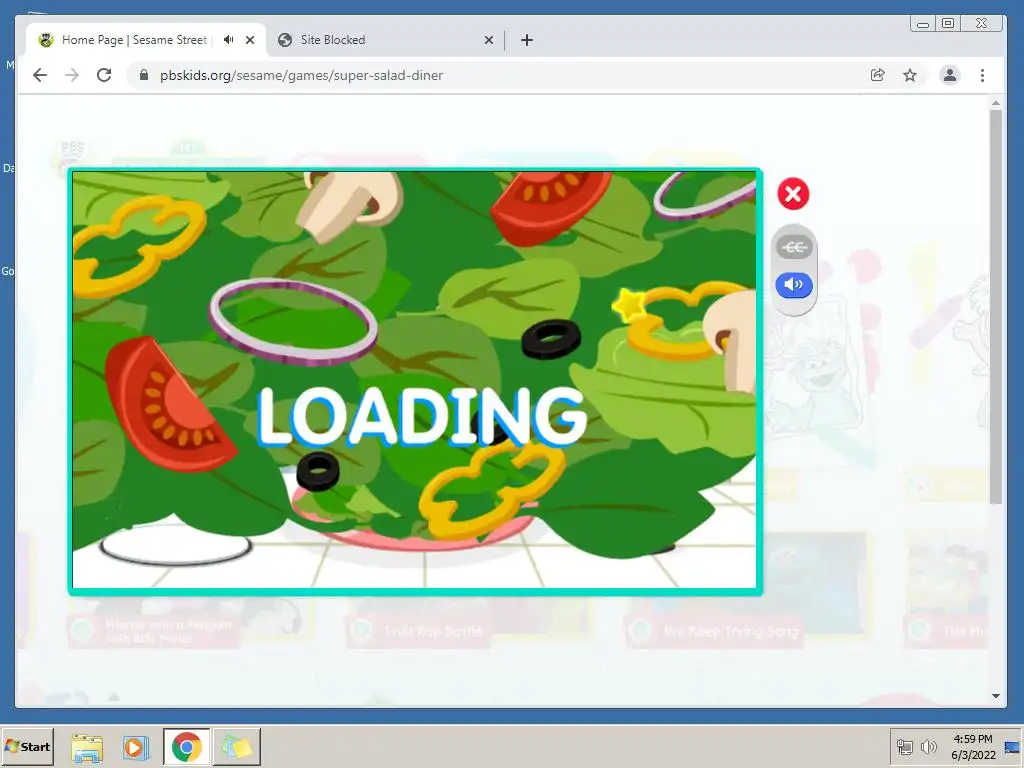Image resolution: width=1024 pixels, height=768 pixels.
Task: Open the system tray volume icon
Action: 928,746
